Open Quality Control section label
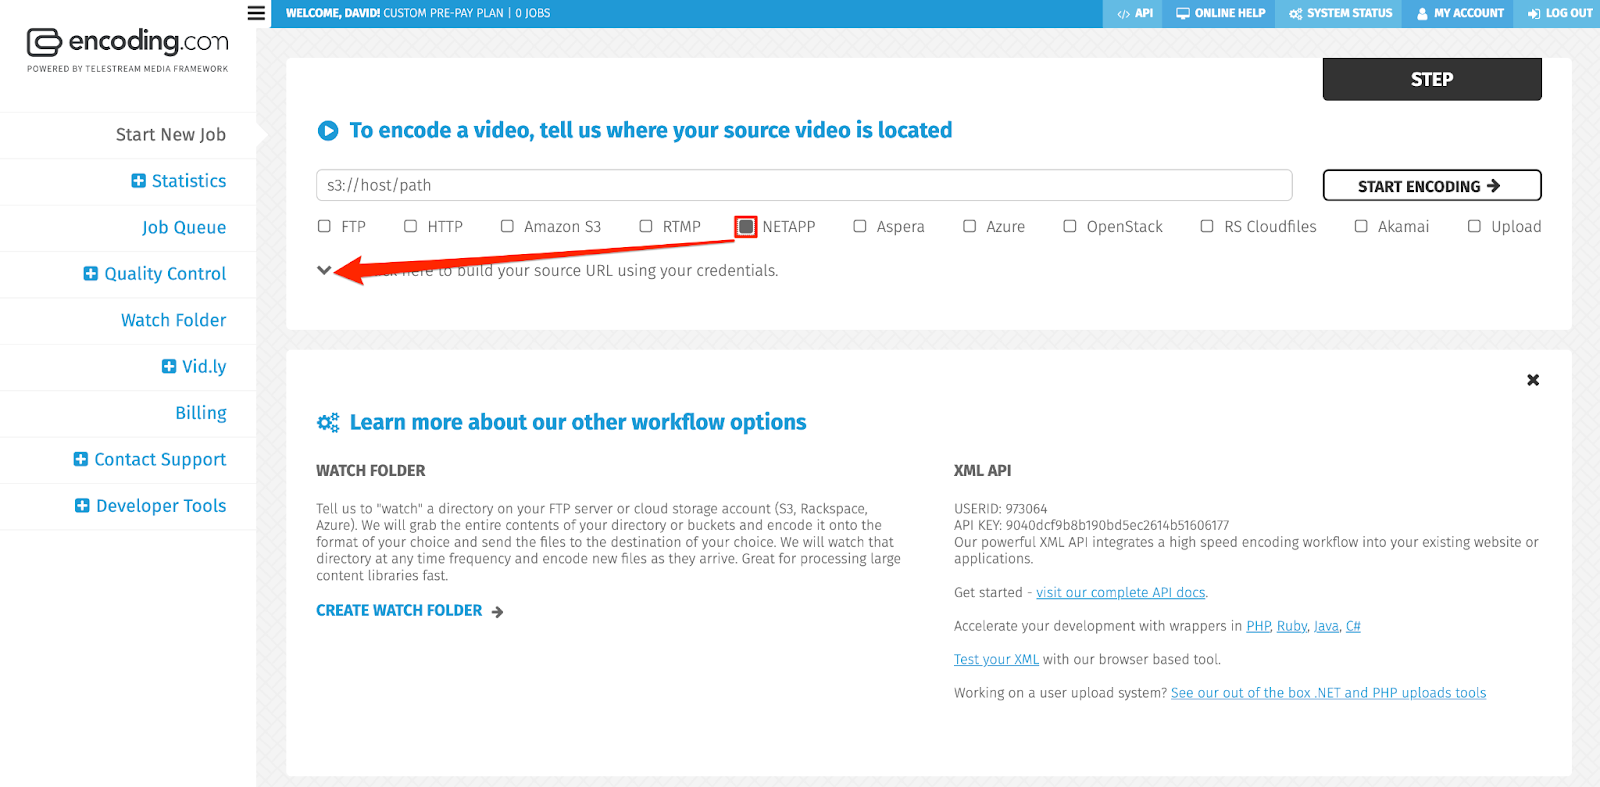1600x787 pixels. 165,274
